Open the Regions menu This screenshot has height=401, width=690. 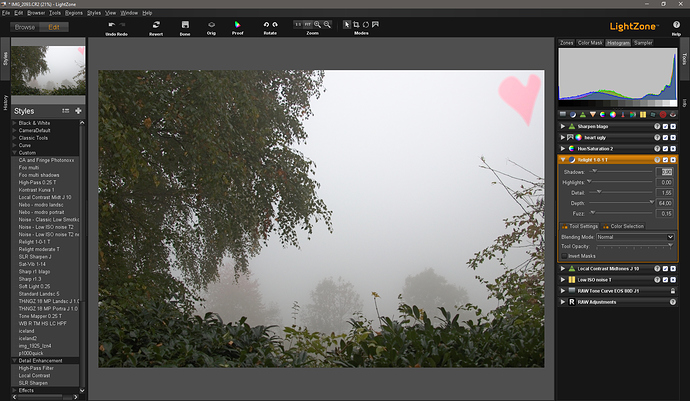click(x=74, y=13)
